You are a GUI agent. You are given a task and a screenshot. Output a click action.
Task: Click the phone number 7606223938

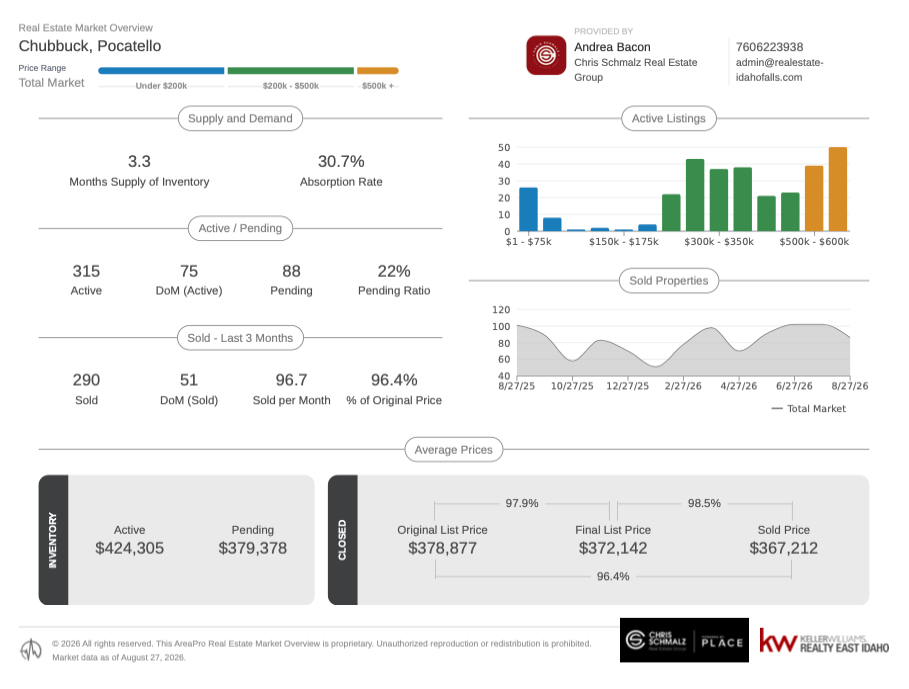point(769,47)
